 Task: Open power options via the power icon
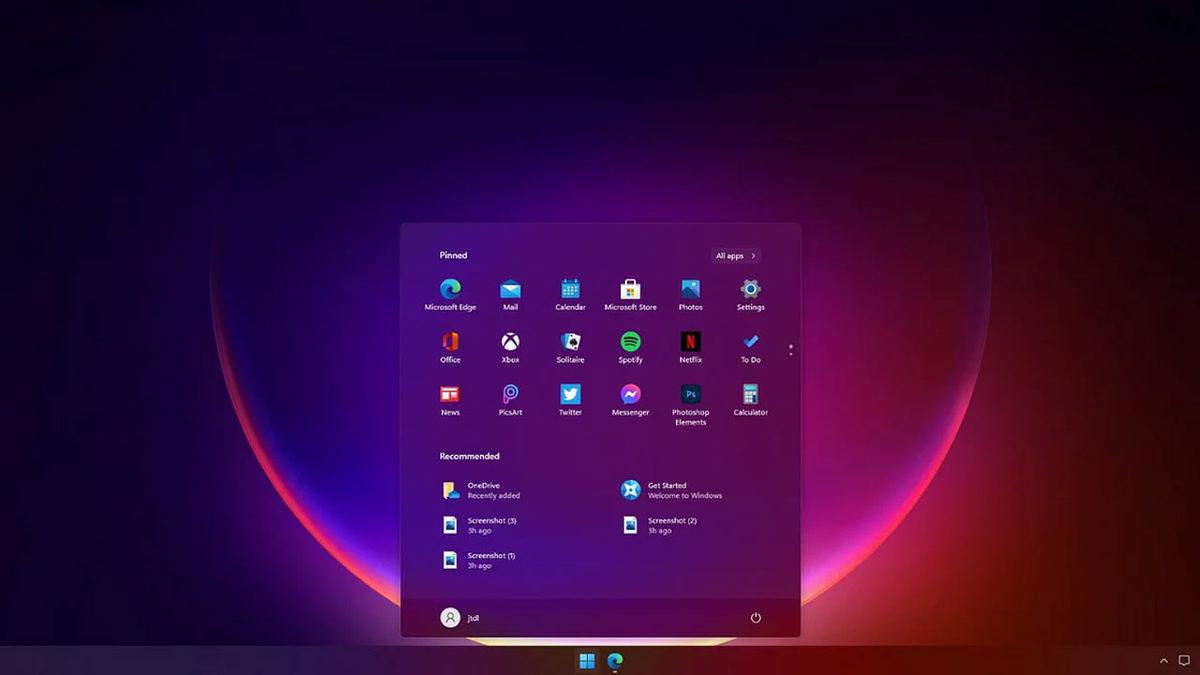tap(756, 618)
